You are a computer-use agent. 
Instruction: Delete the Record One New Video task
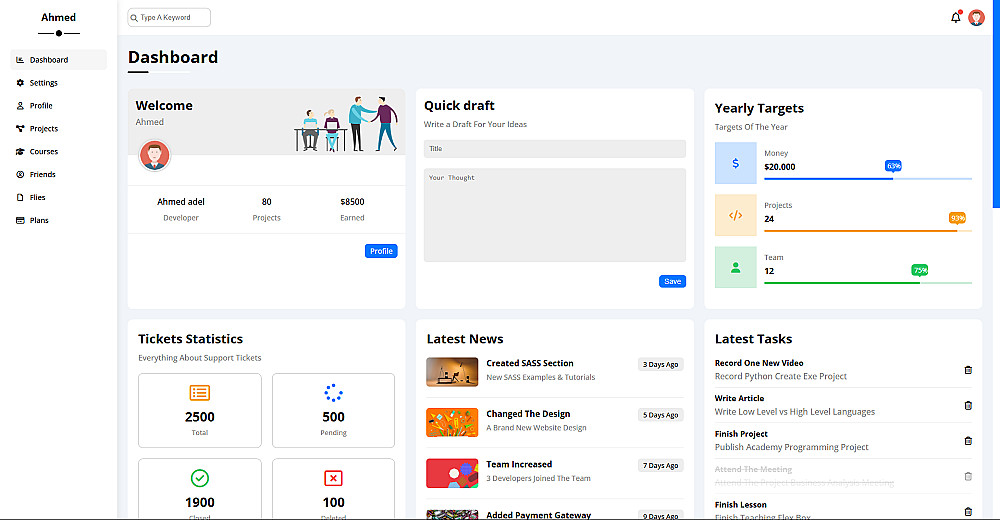968,370
